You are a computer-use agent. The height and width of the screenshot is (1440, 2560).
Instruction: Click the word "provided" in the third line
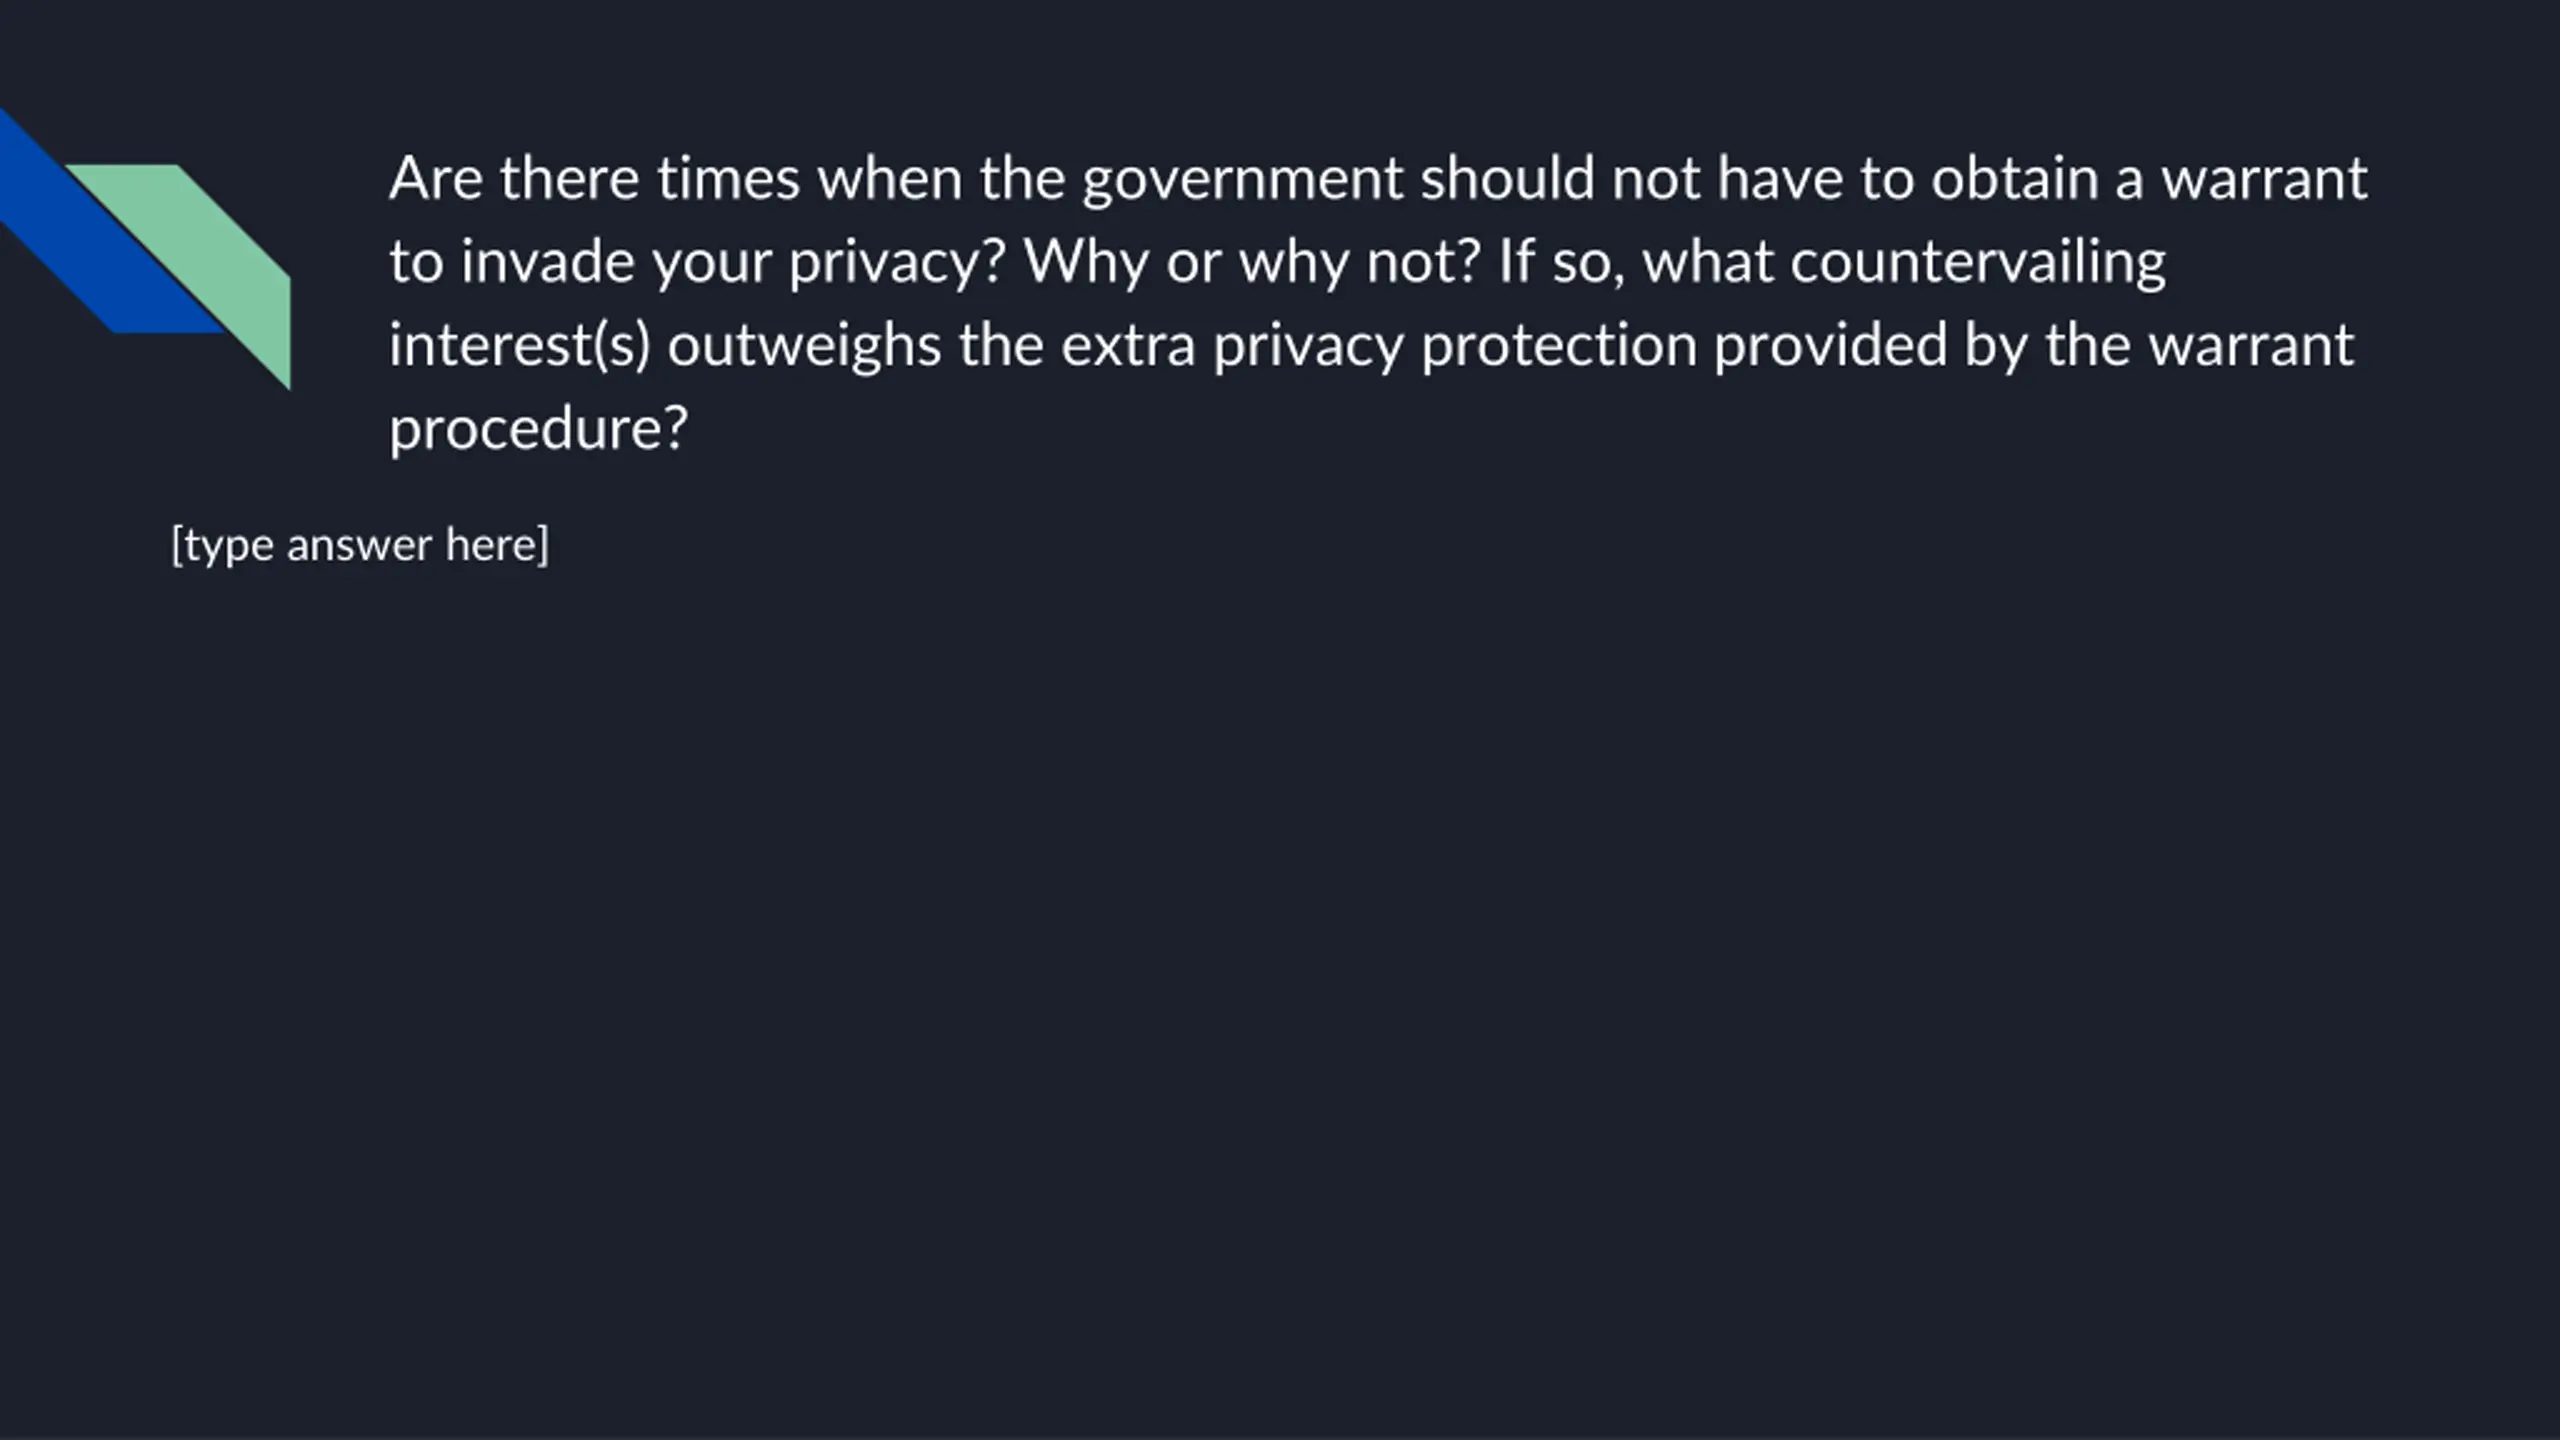(x=1830, y=346)
